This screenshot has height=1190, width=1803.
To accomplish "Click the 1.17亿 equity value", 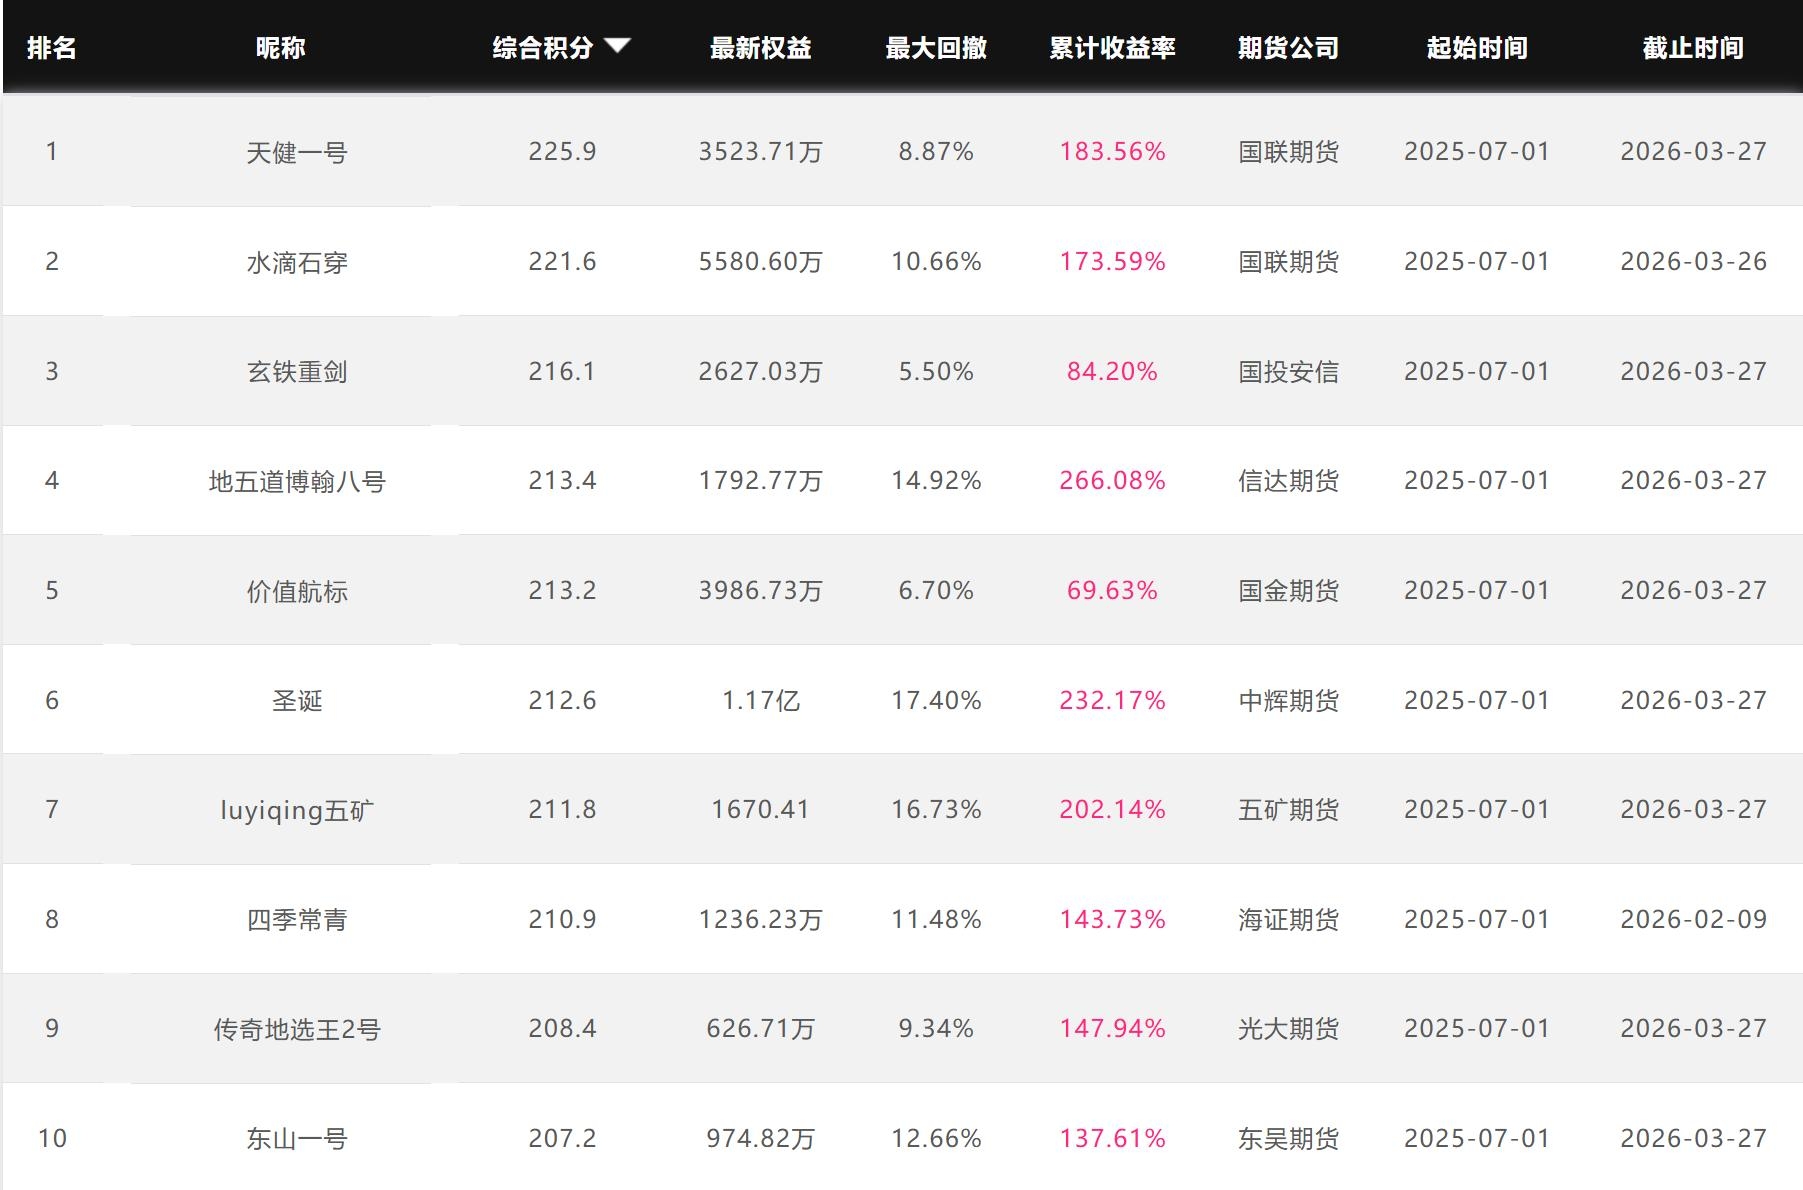I will pyautogui.click(x=760, y=701).
